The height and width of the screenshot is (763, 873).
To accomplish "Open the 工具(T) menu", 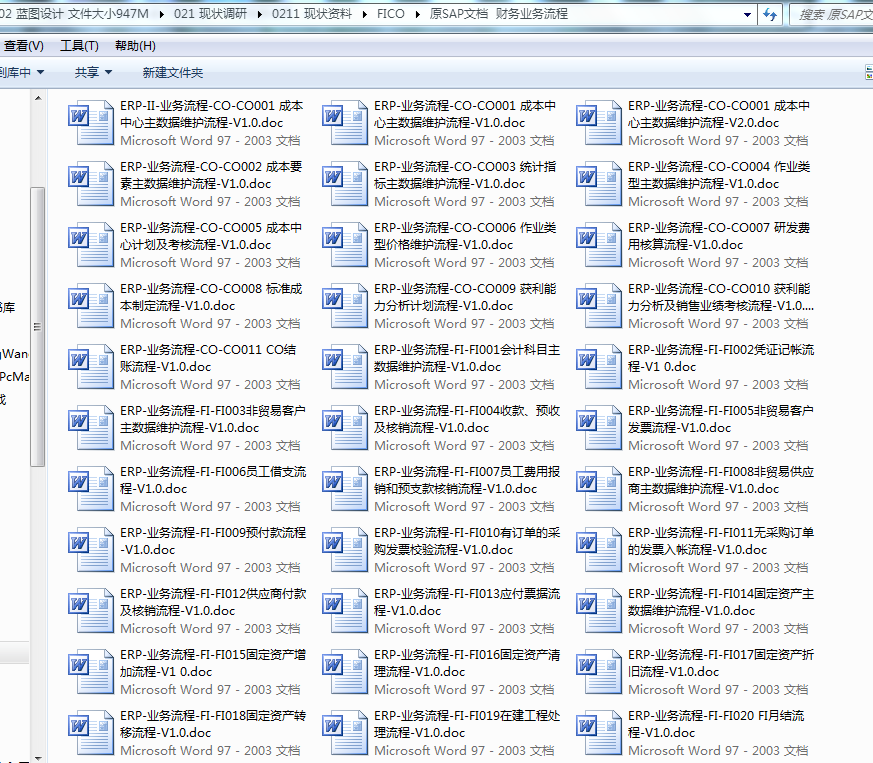I will pyautogui.click(x=79, y=46).
